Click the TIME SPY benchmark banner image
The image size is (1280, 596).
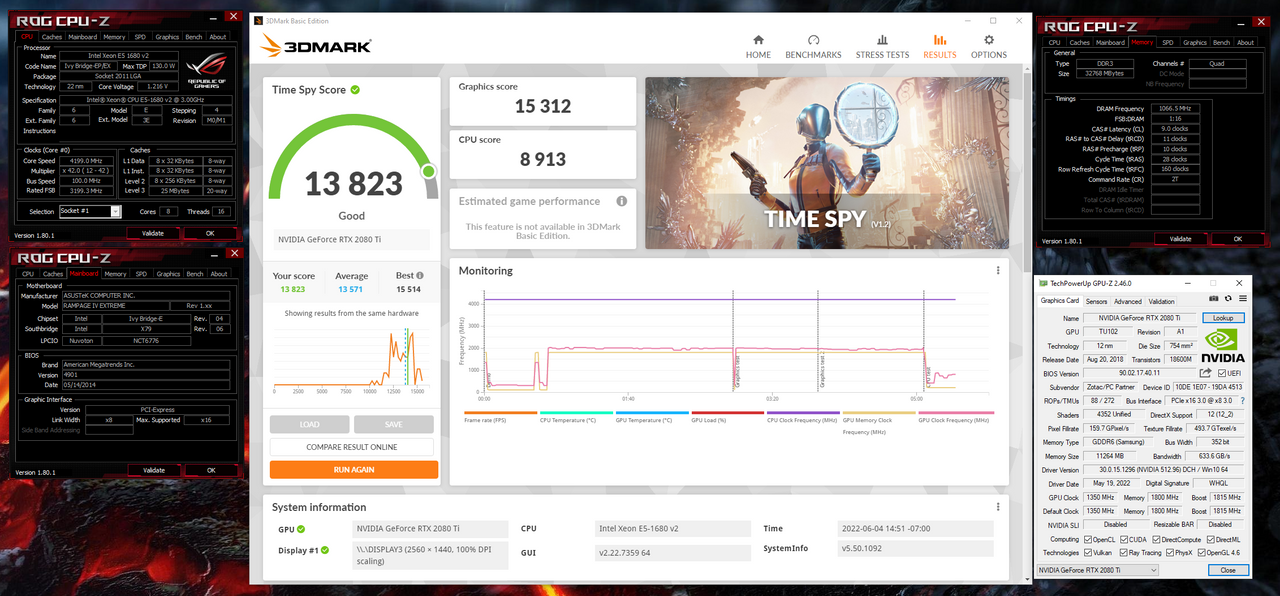pos(826,163)
